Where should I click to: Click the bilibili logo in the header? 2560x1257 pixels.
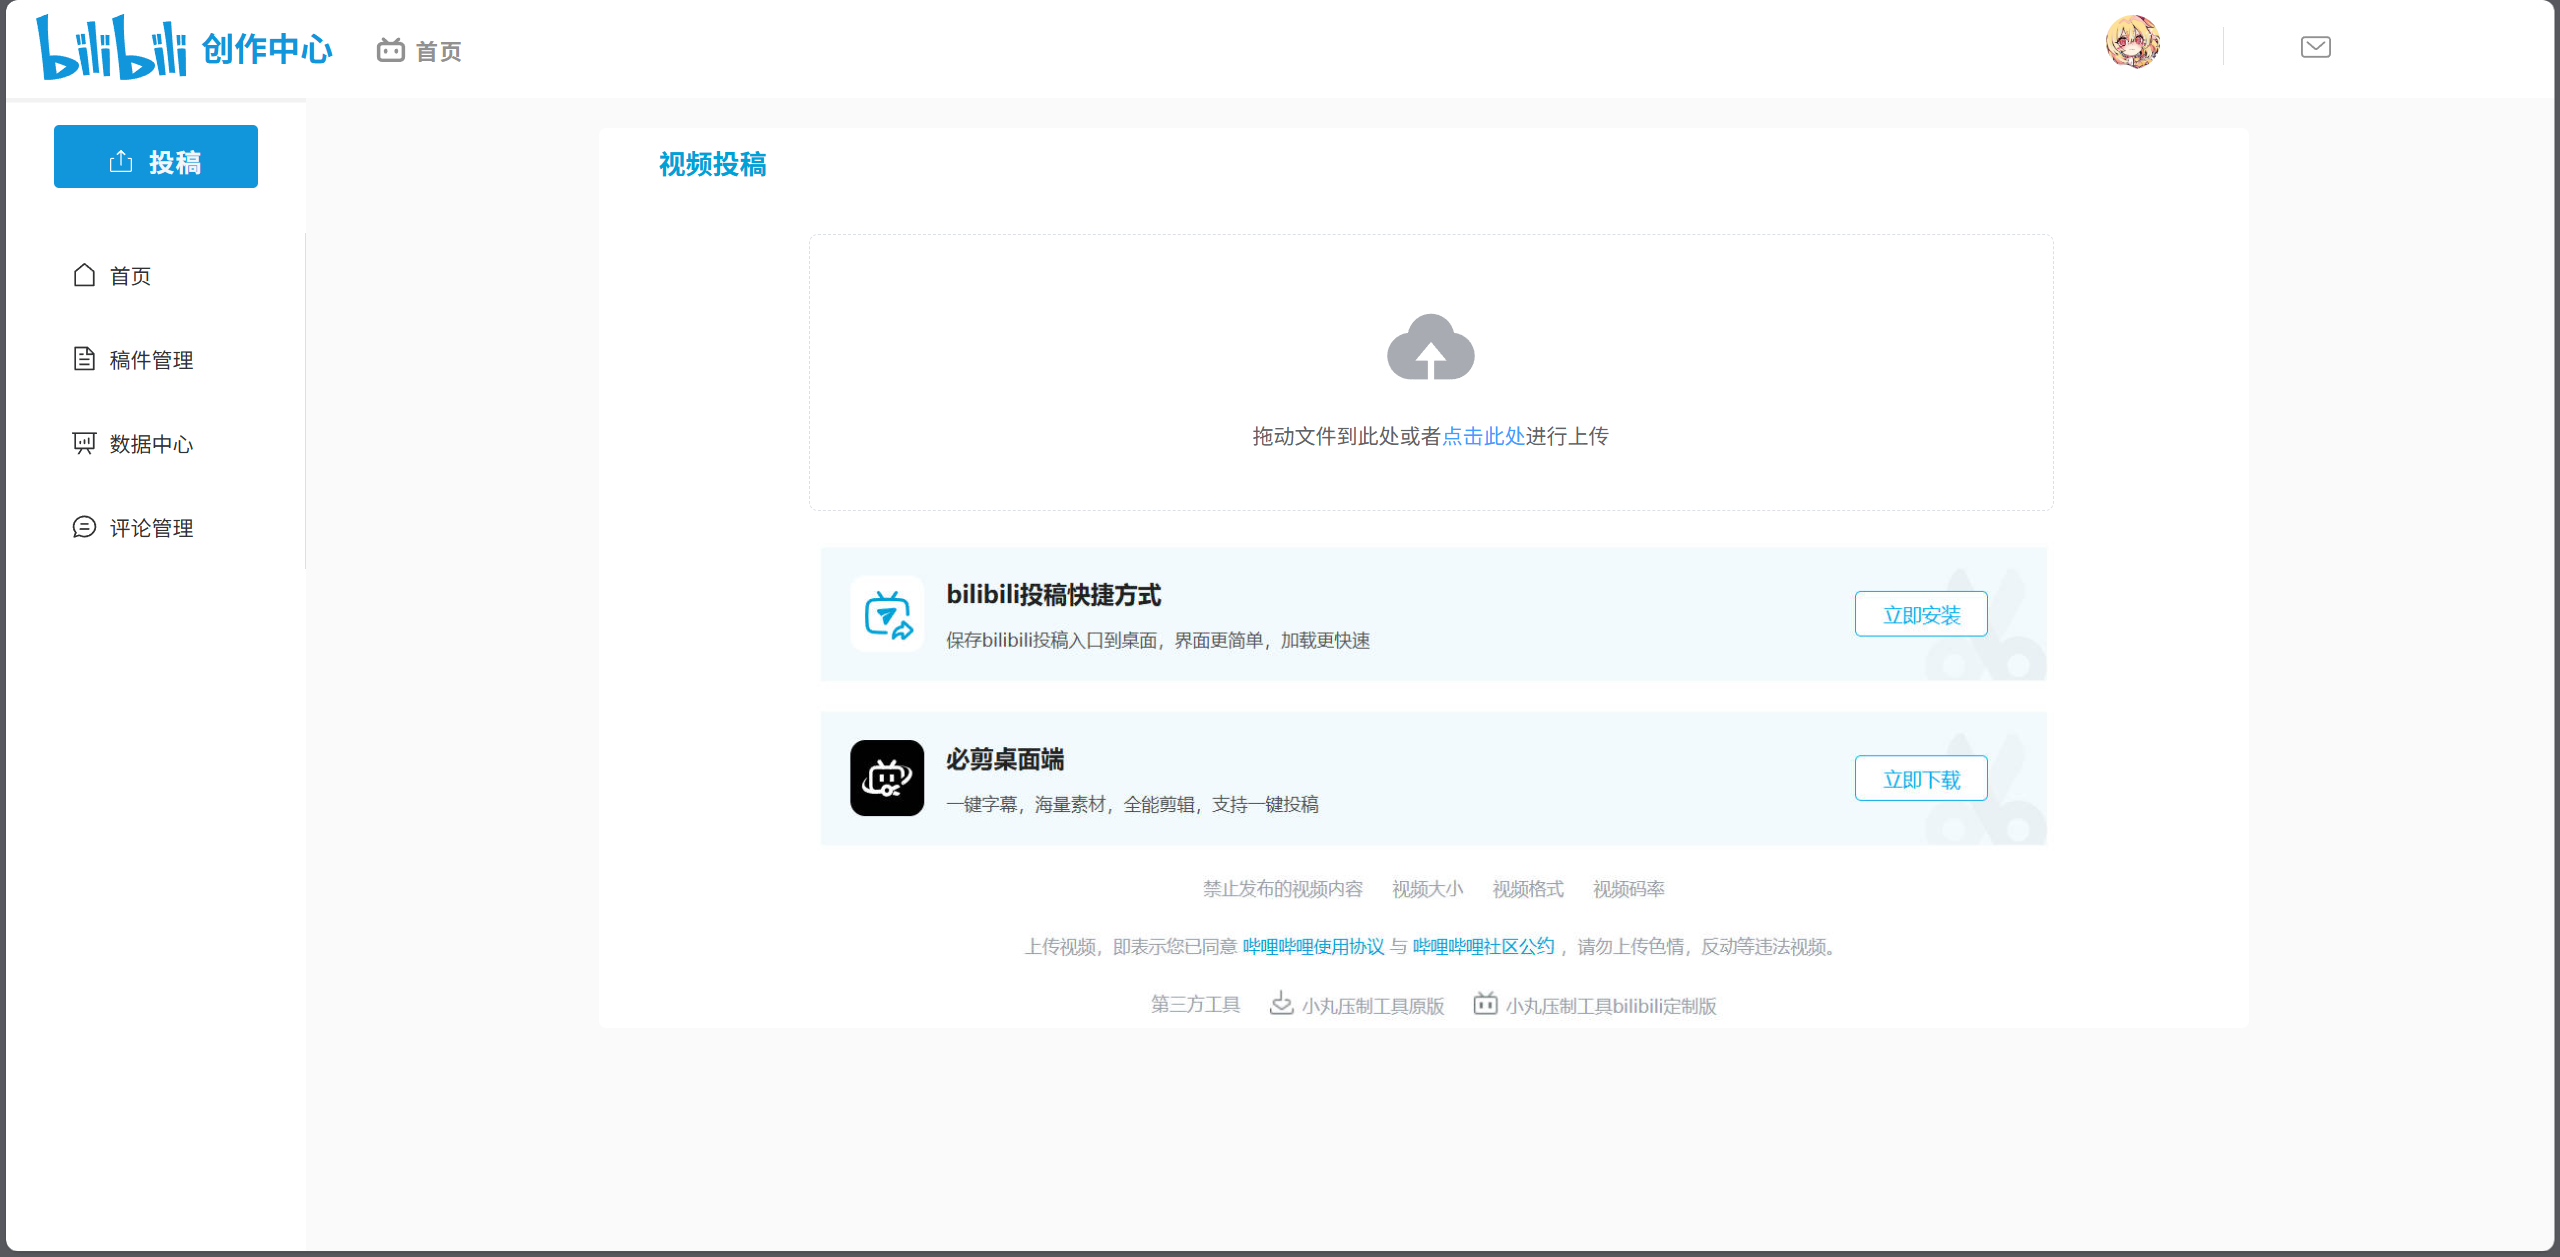[111, 47]
